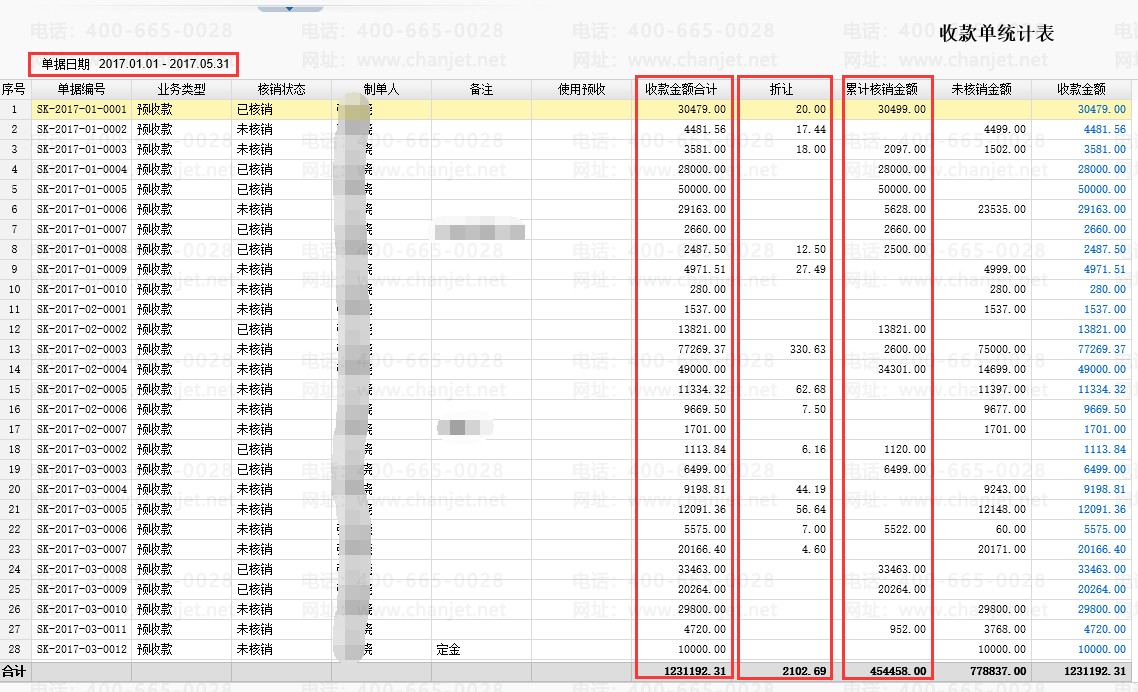Screen dimensions: 1138x692
Task: Open blue 收款金额 link 4481.56
Action: (x=1105, y=129)
